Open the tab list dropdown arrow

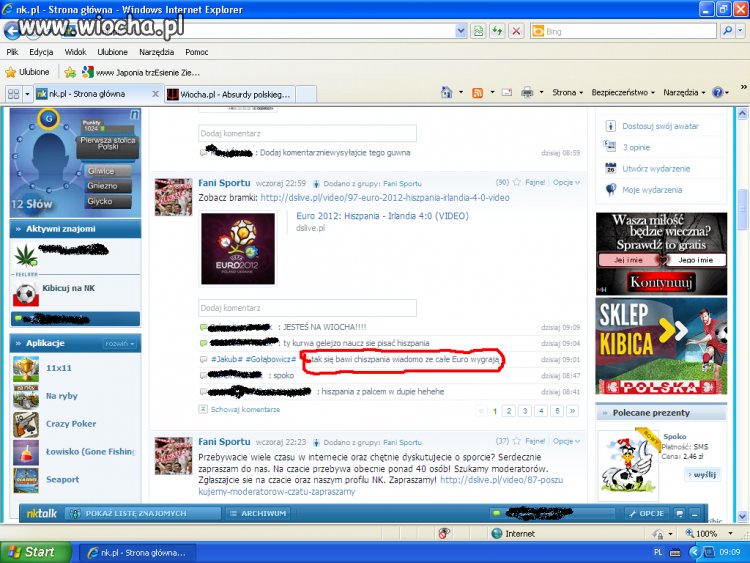(27, 94)
